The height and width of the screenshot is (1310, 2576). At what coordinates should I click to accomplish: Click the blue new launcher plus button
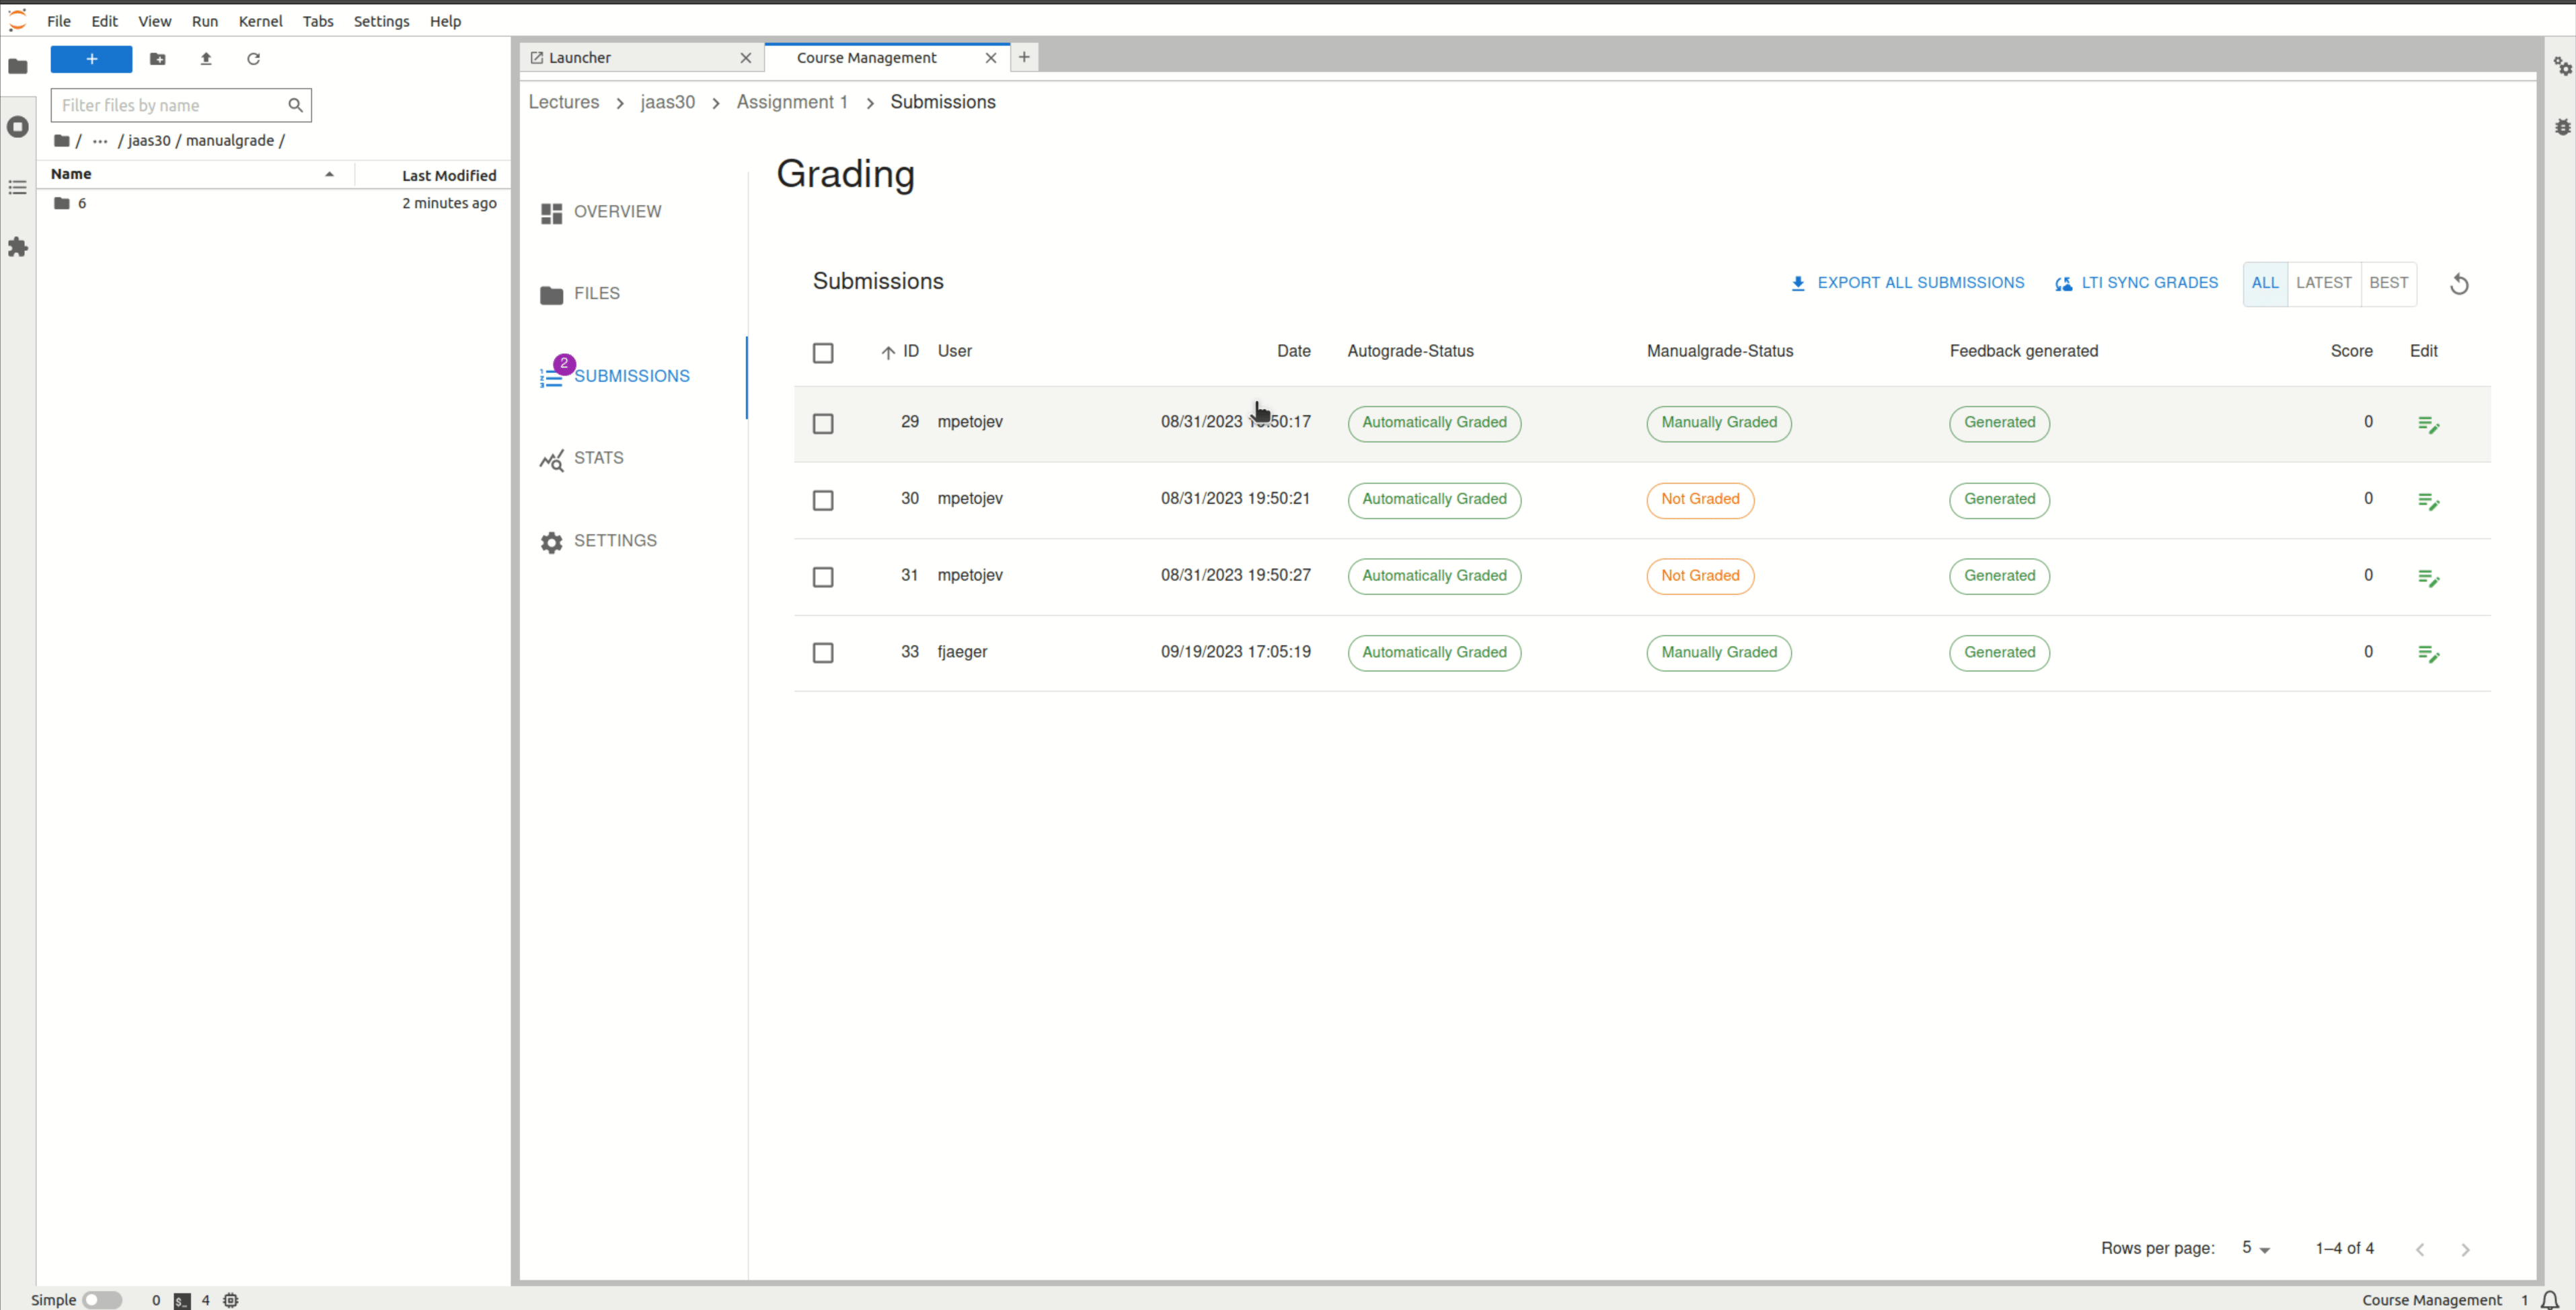(x=91, y=59)
